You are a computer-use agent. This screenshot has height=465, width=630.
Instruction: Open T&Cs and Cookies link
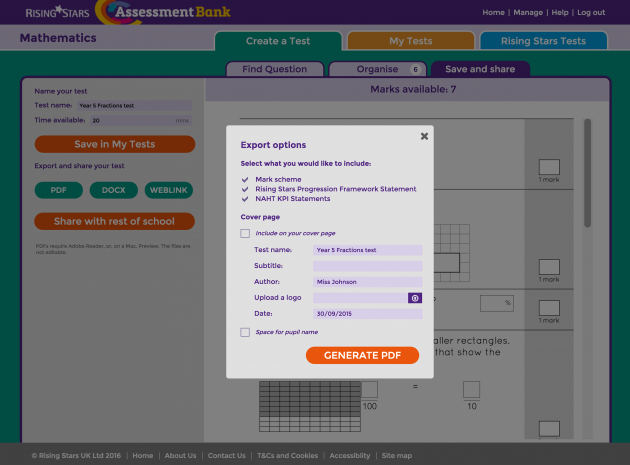(x=287, y=455)
